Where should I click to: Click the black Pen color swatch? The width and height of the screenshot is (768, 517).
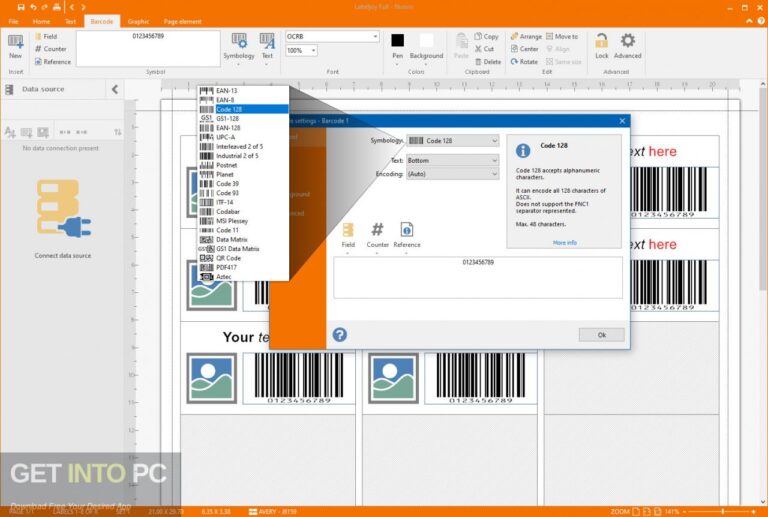397,40
